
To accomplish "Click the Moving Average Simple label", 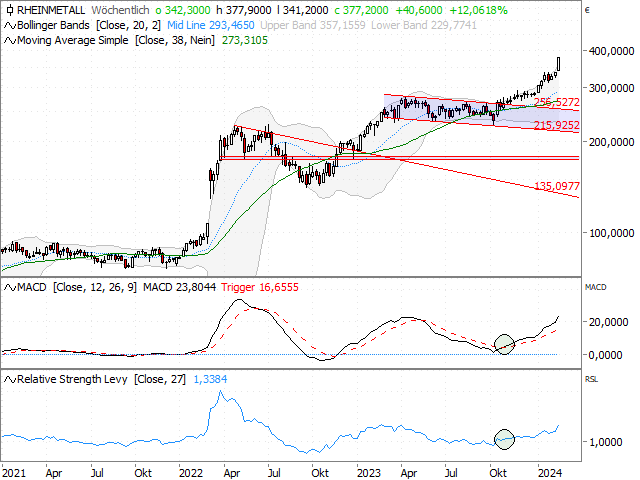I will (73, 40).
